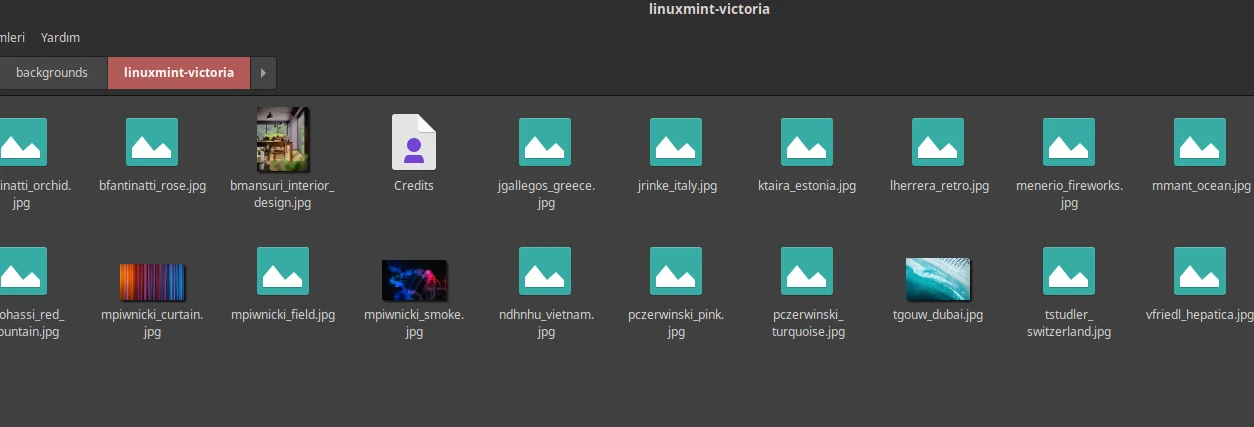This screenshot has width=1254, height=427.
Task: Click the pczerwinski_turquoise.jpg file name
Action: pyautogui.click(x=808, y=323)
